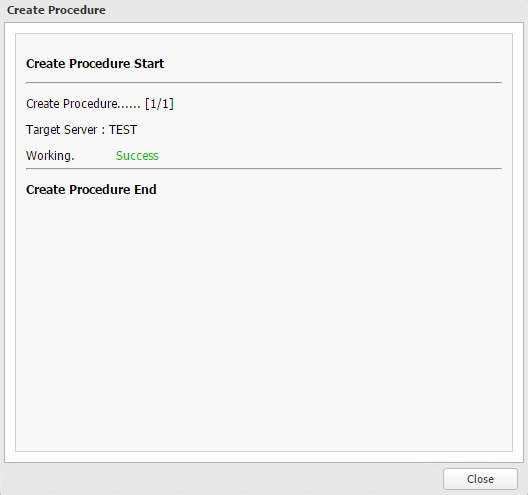
Task: Click the separator line above End heading
Action: 264,168
